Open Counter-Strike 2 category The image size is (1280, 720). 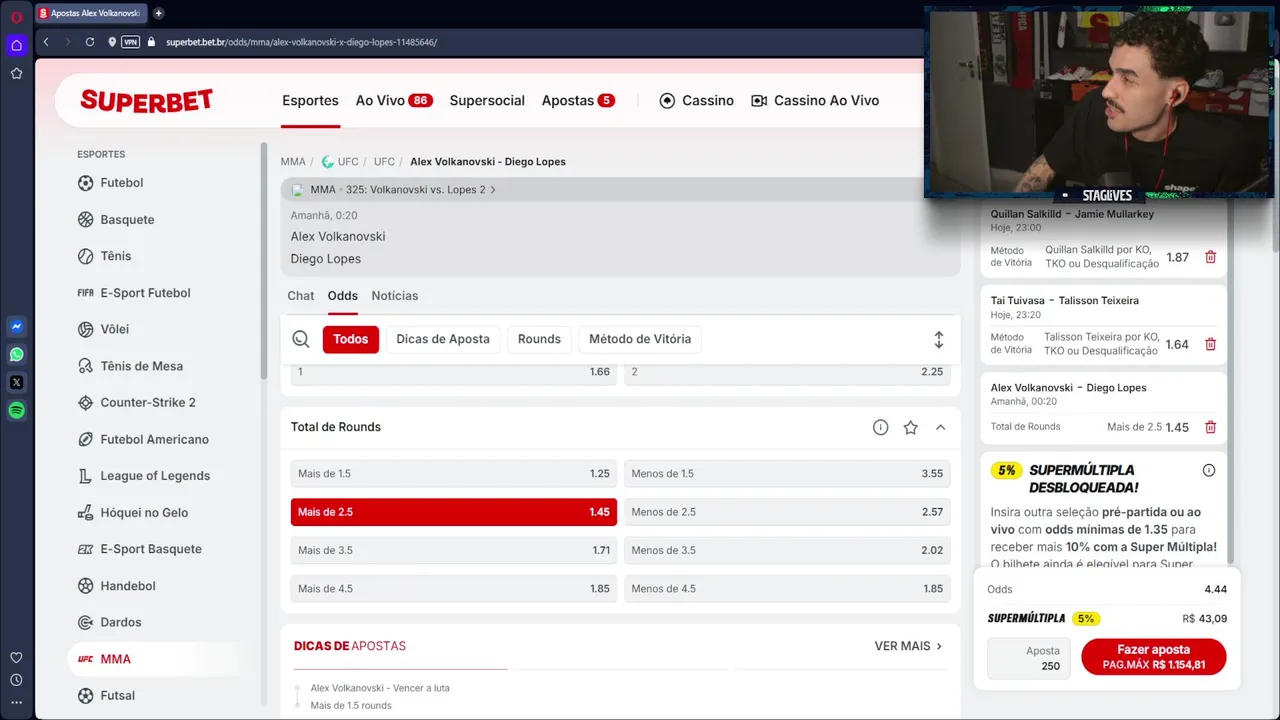click(x=148, y=403)
